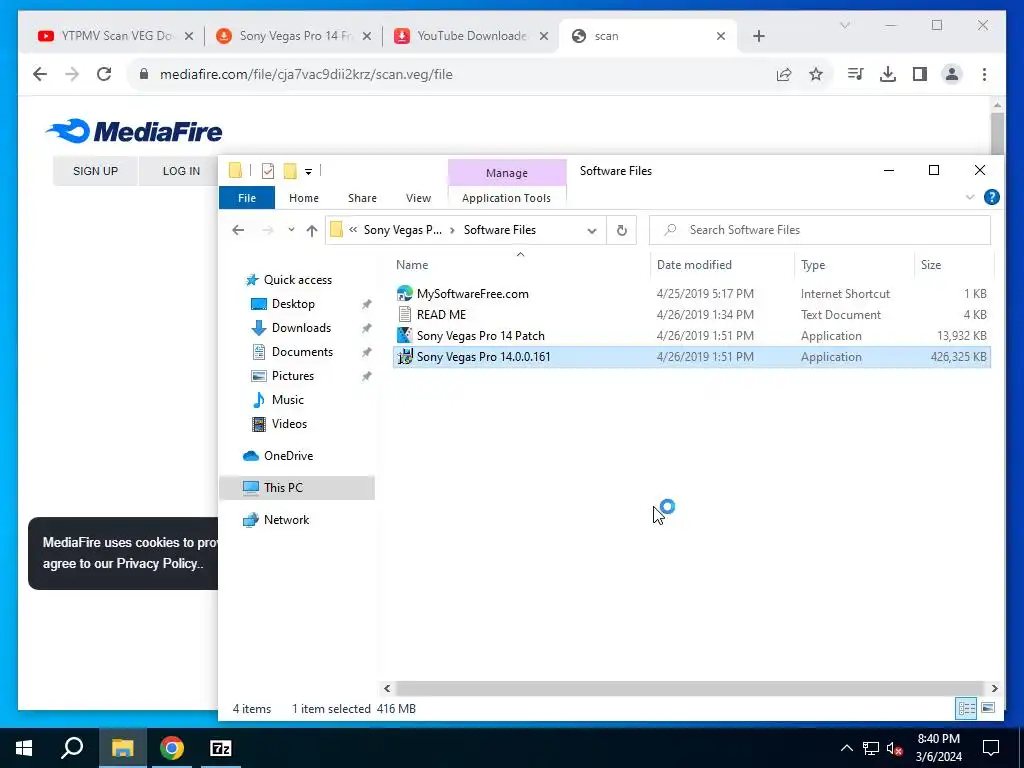Open a new Chrome tab
This screenshot has height=768, width=1024.
point(758,36)
